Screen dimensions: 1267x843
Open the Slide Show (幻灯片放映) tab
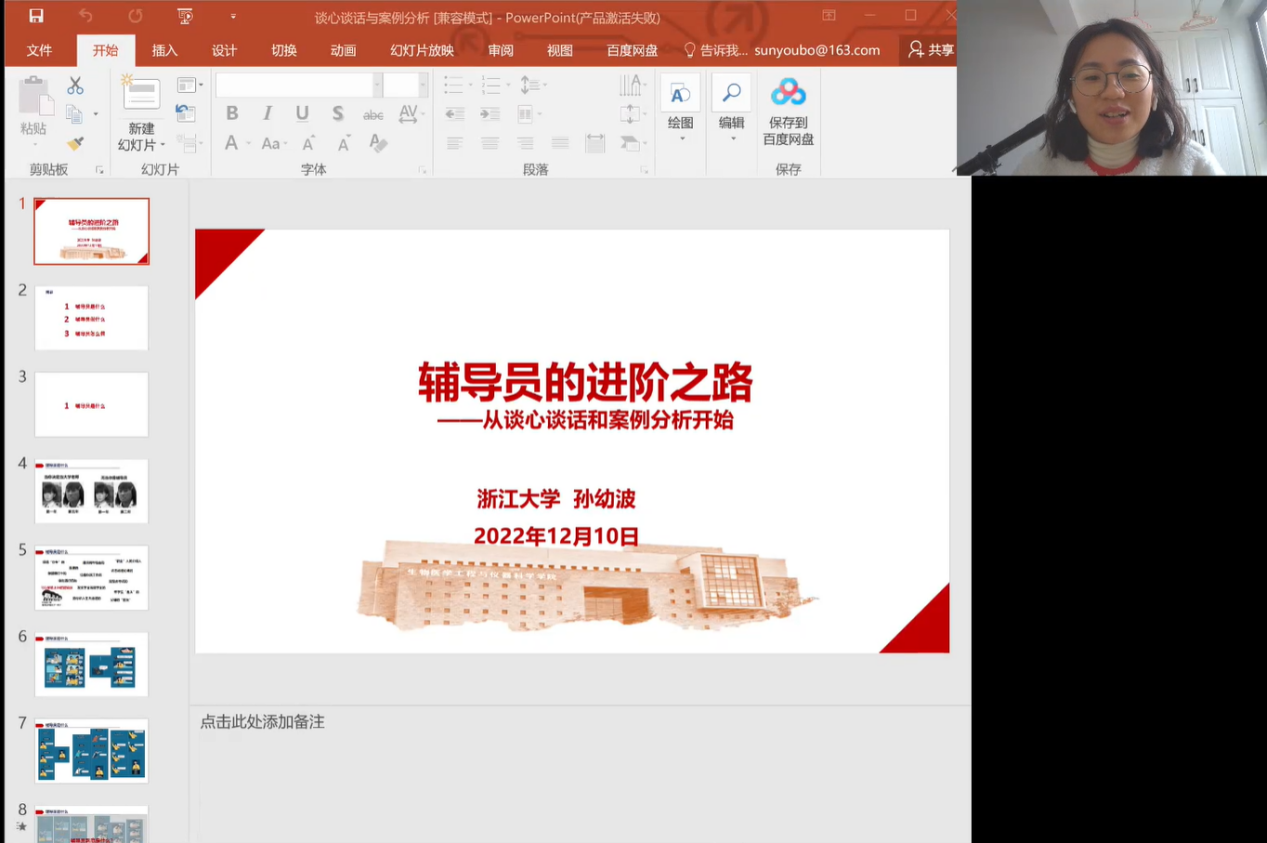point(422,50)
